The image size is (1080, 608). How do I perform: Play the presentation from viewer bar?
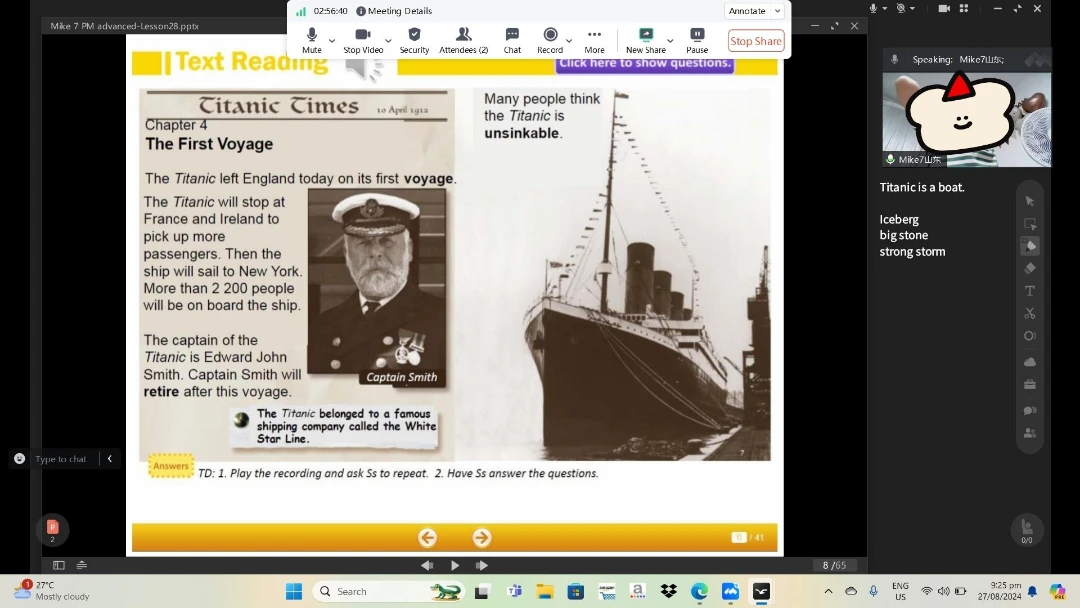pos(455,565)
